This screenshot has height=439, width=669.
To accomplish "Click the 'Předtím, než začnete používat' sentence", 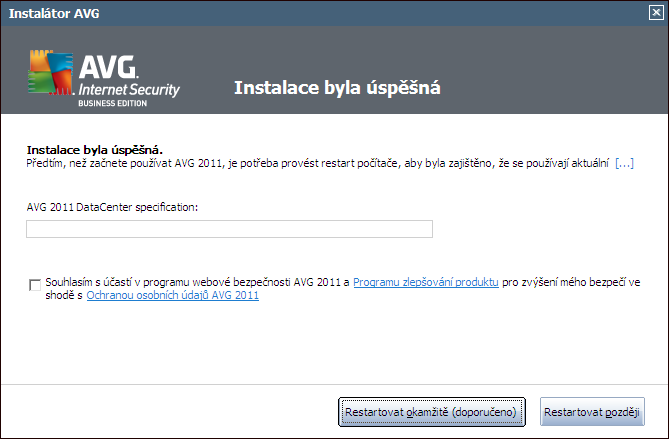I will point(317,163).
